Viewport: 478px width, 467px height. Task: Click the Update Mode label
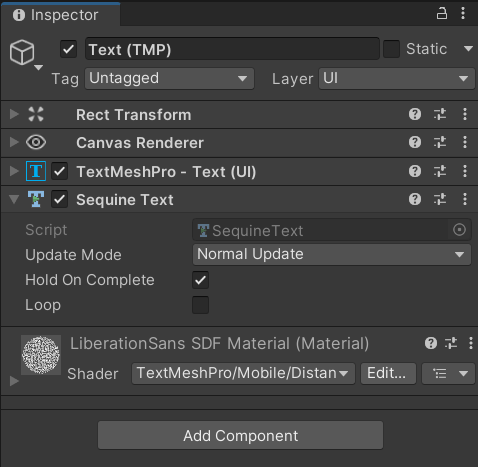click(x=73, y=255)
